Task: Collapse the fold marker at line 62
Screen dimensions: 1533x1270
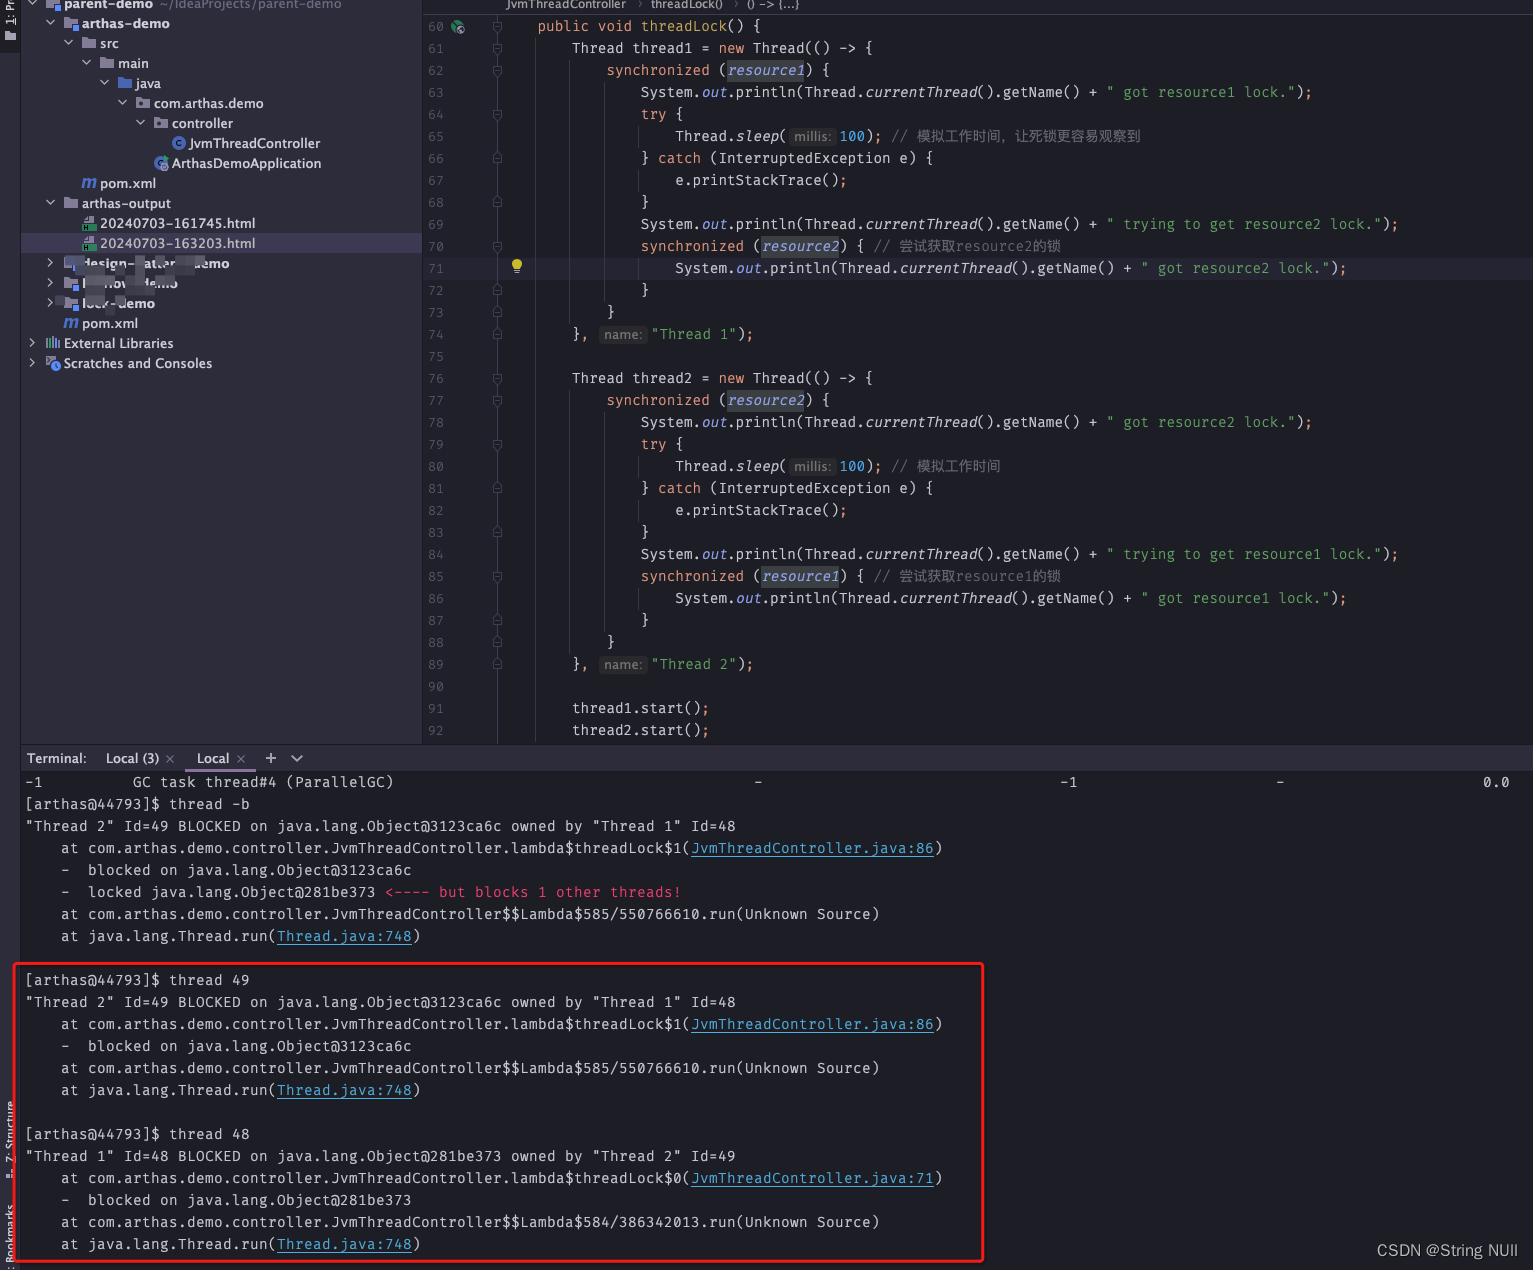Action: pyautogui.click(x=497, y=71)
